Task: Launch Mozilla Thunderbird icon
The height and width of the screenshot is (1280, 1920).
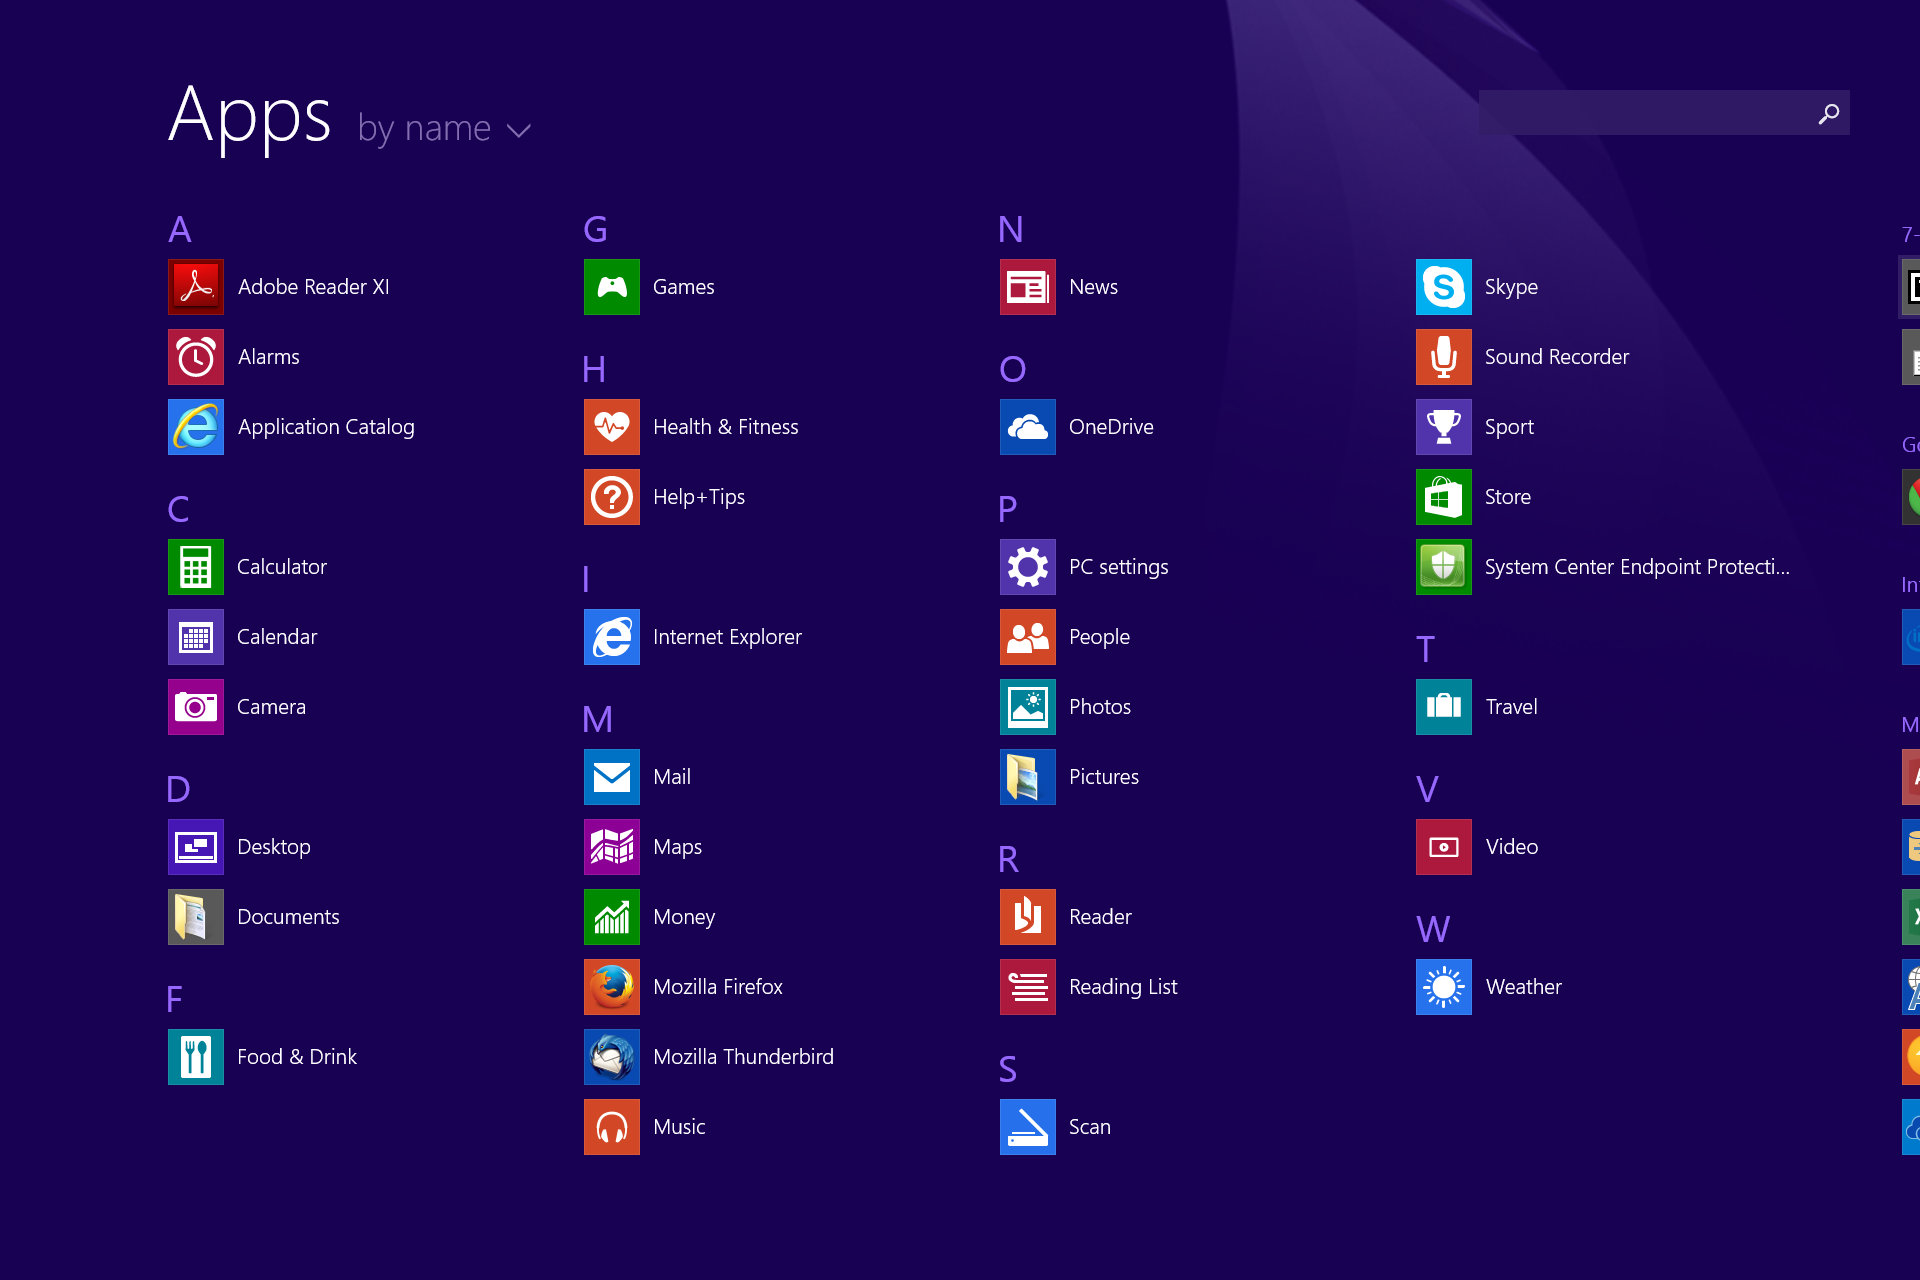Action: click(x=612, y=1057)
